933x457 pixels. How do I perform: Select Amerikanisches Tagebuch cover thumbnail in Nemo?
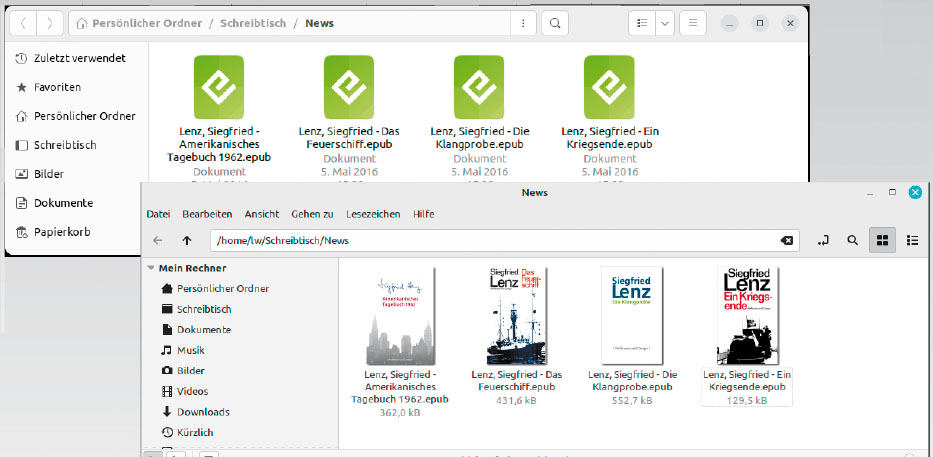[x=400, y=315]
